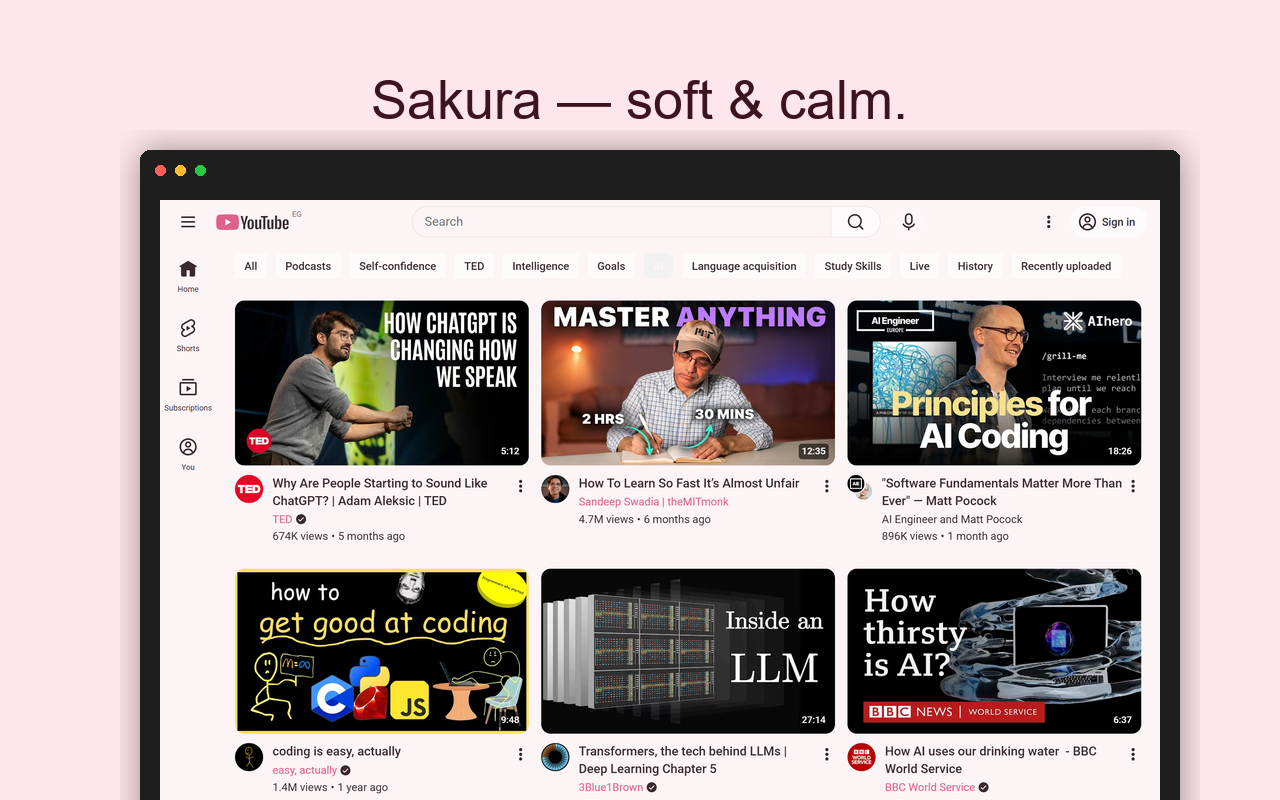
Task: Filter videos by Self-confidence
Action: (397, 266)
